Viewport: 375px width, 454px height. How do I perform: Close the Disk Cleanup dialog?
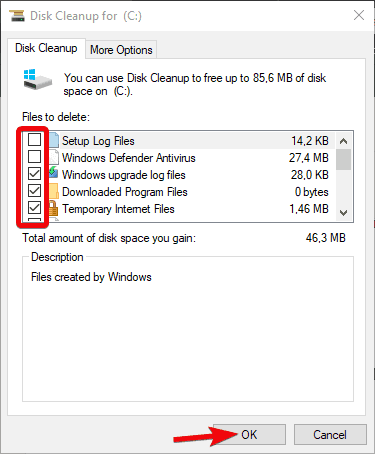point(359,15)
